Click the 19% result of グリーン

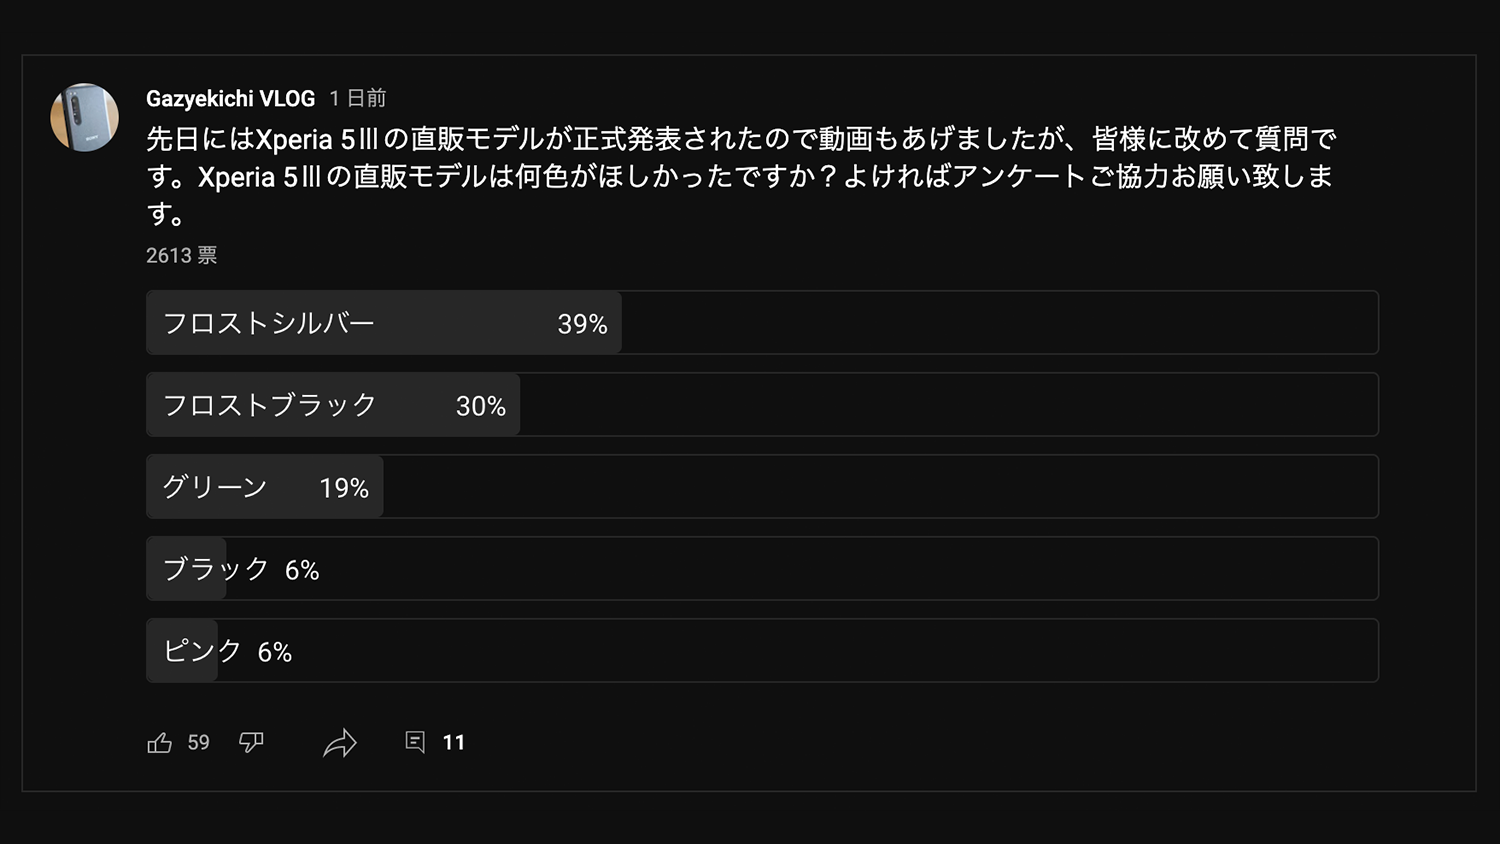[x=344, y=488]
